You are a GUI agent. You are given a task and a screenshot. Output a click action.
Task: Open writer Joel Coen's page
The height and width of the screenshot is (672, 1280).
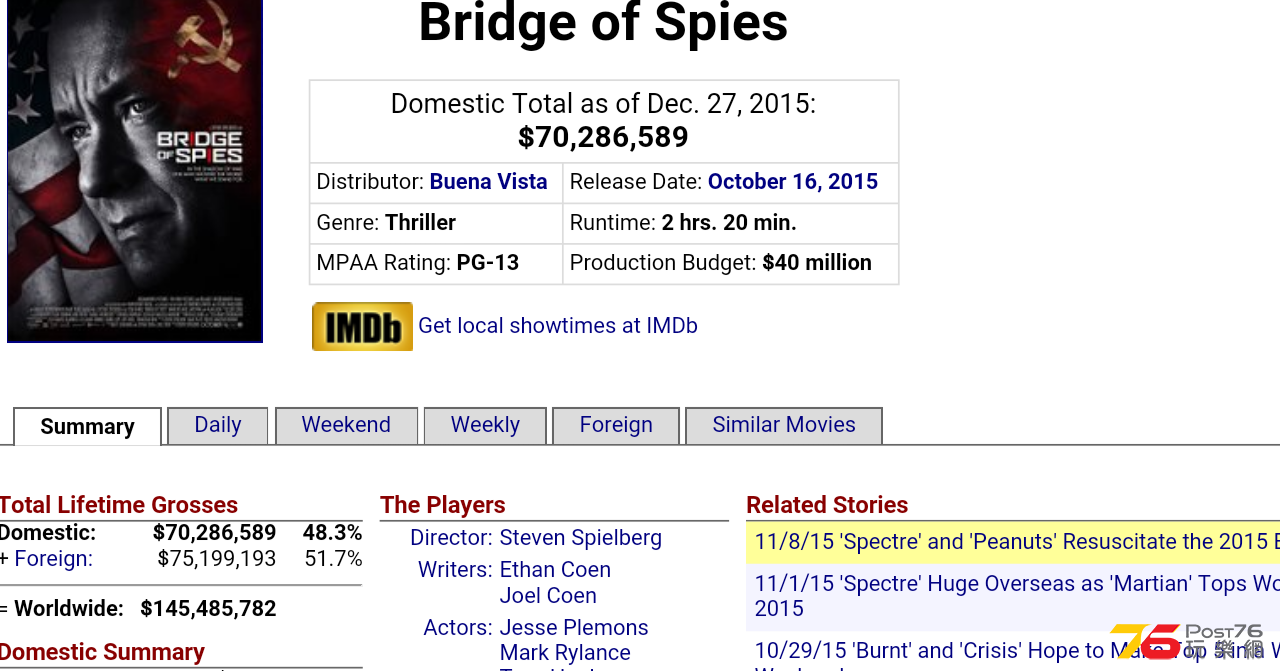tap(548, 596)
